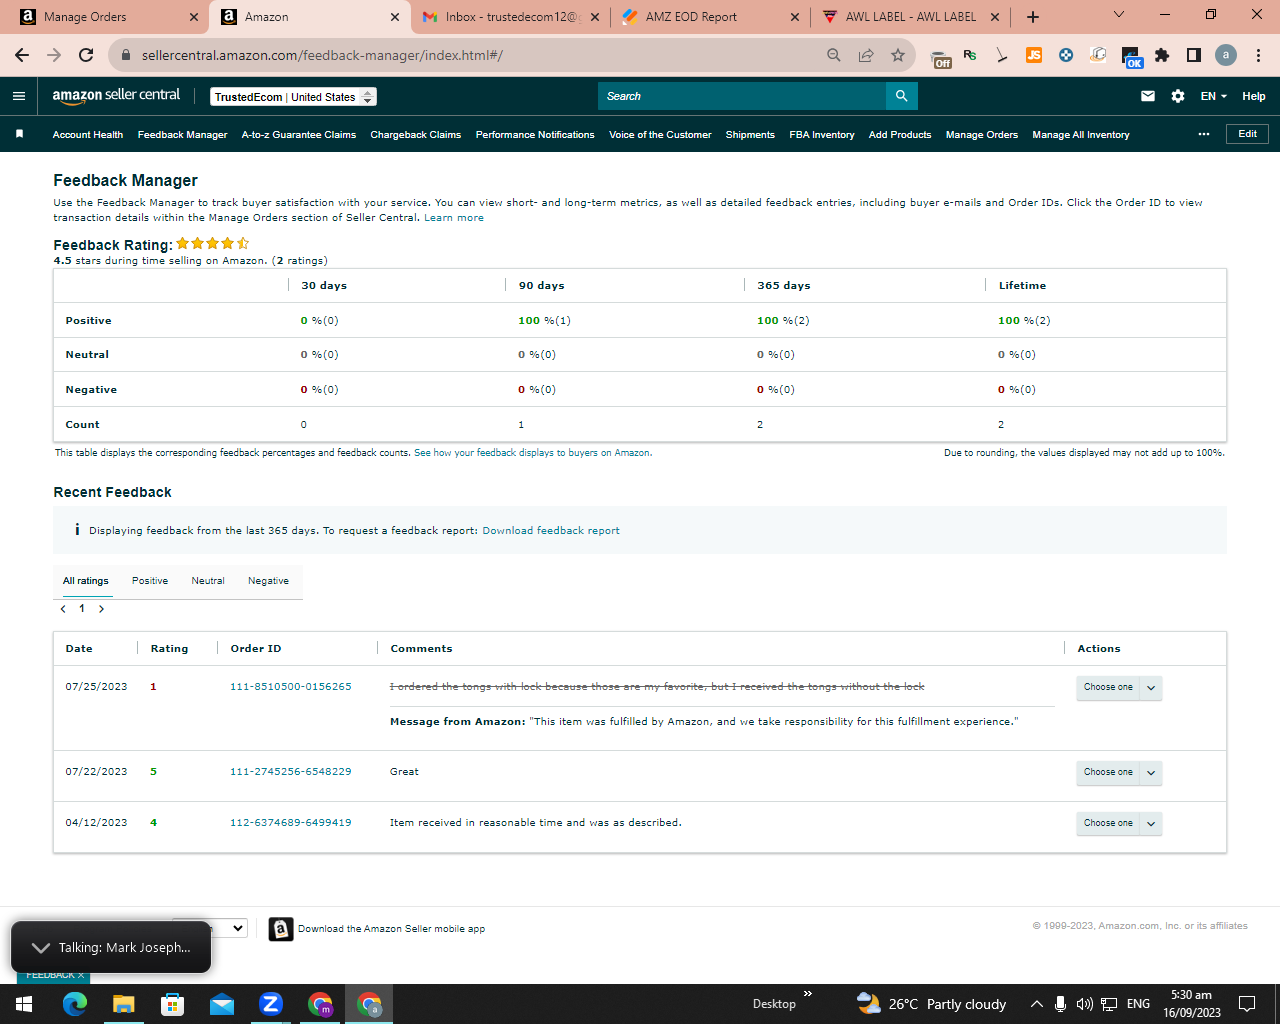Open FBA Inventory menu item
Screen dimensions: 1280x1024
[x=822, y=135]
